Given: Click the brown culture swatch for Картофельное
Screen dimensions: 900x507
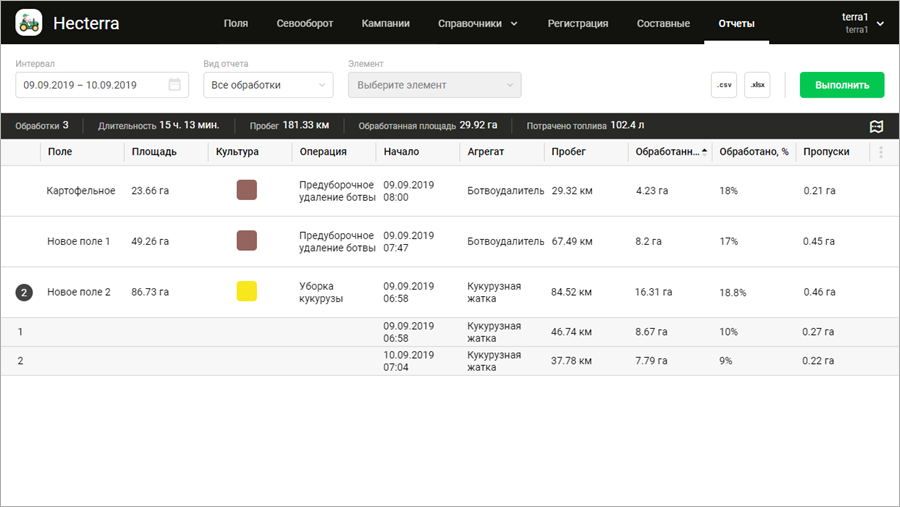Looking at the screenshot, I should coord(247,190).
